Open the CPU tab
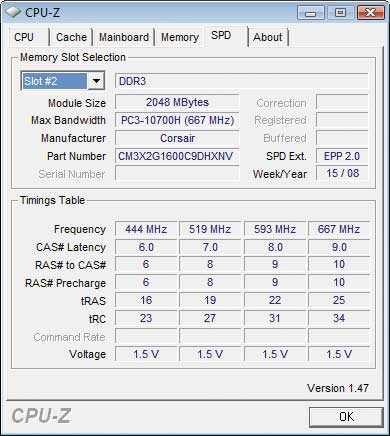 tap(29, 37)
